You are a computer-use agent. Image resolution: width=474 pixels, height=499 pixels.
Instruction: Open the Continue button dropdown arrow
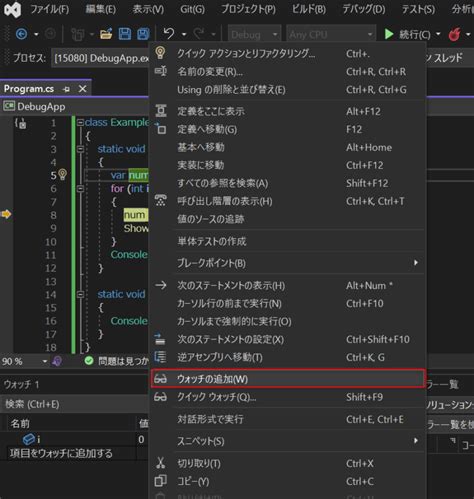point(438,34)
